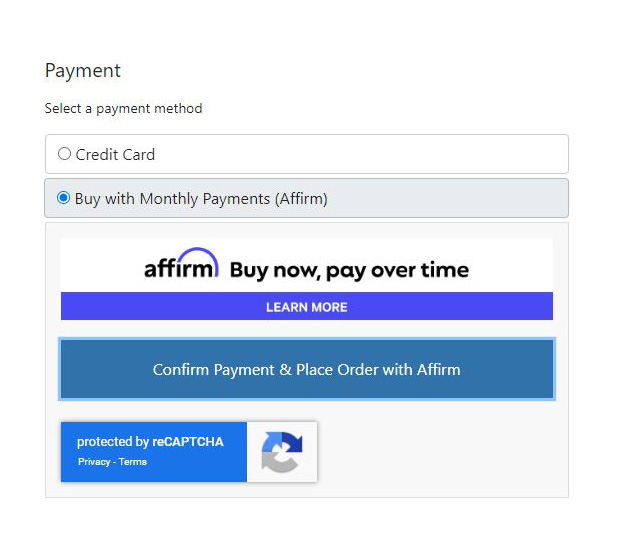Select the Credit Card radio button
Viewport: 620px width, 540px height.
point(64,154)
